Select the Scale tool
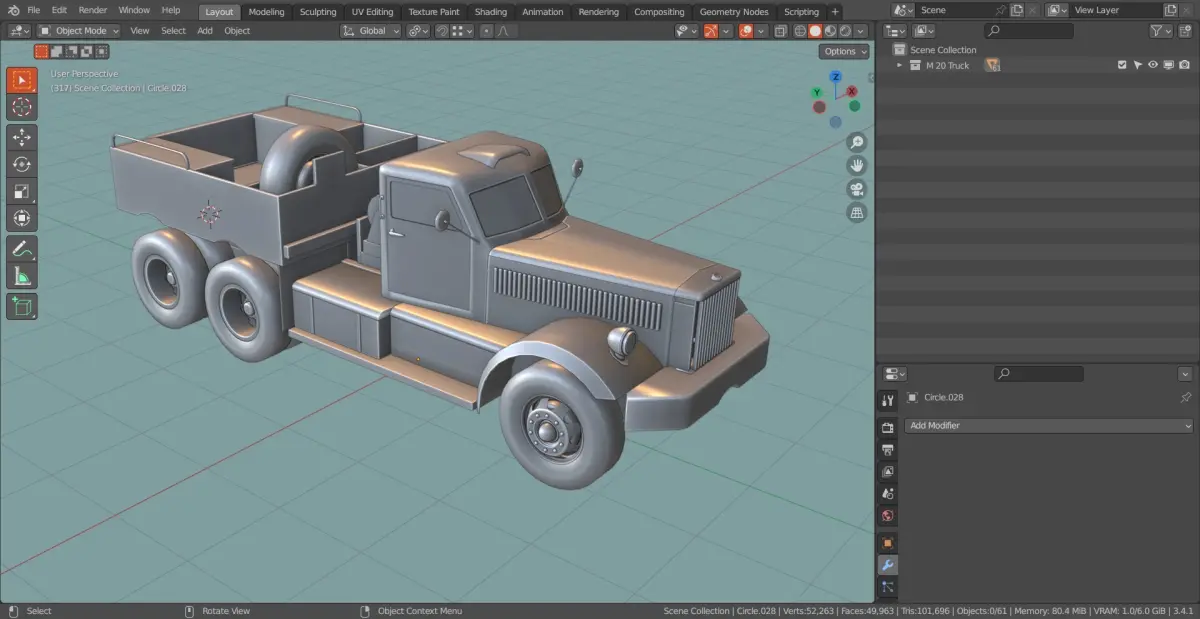Screen dimensions: 1200x619 (22, 191)
